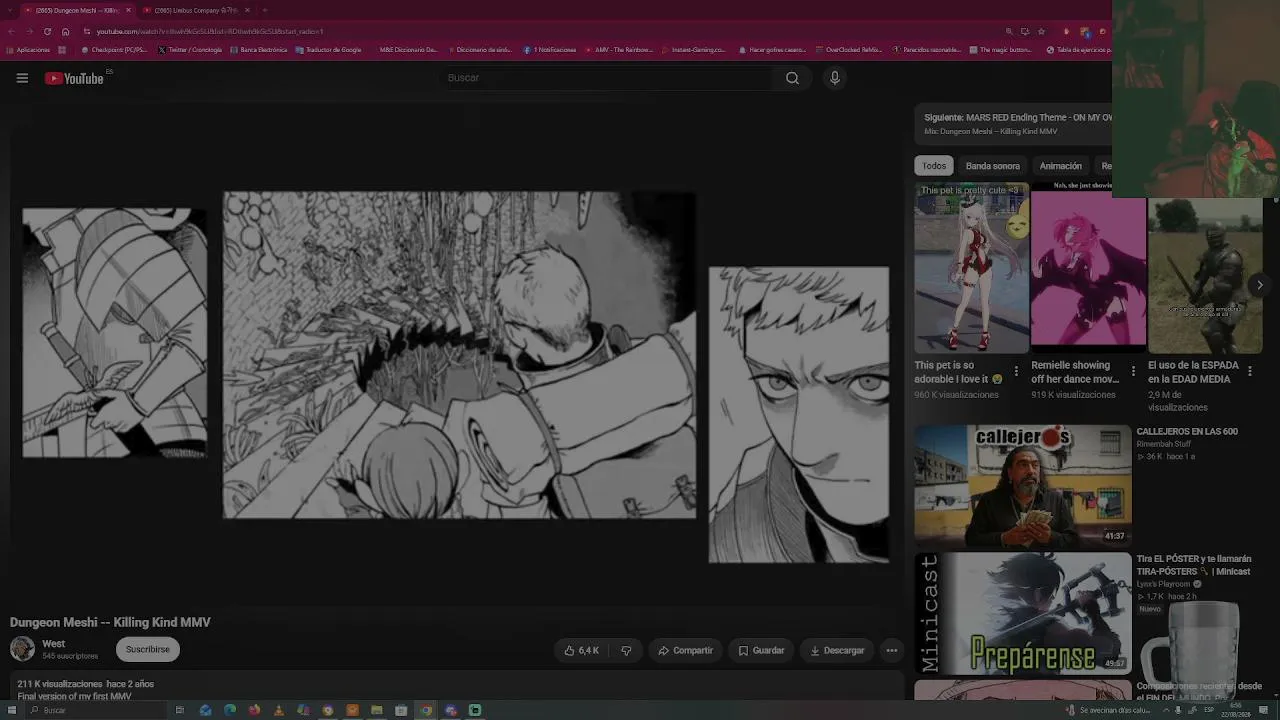
Task: Open the three-dot more actions menu under the video
Action: pos(892,650)
